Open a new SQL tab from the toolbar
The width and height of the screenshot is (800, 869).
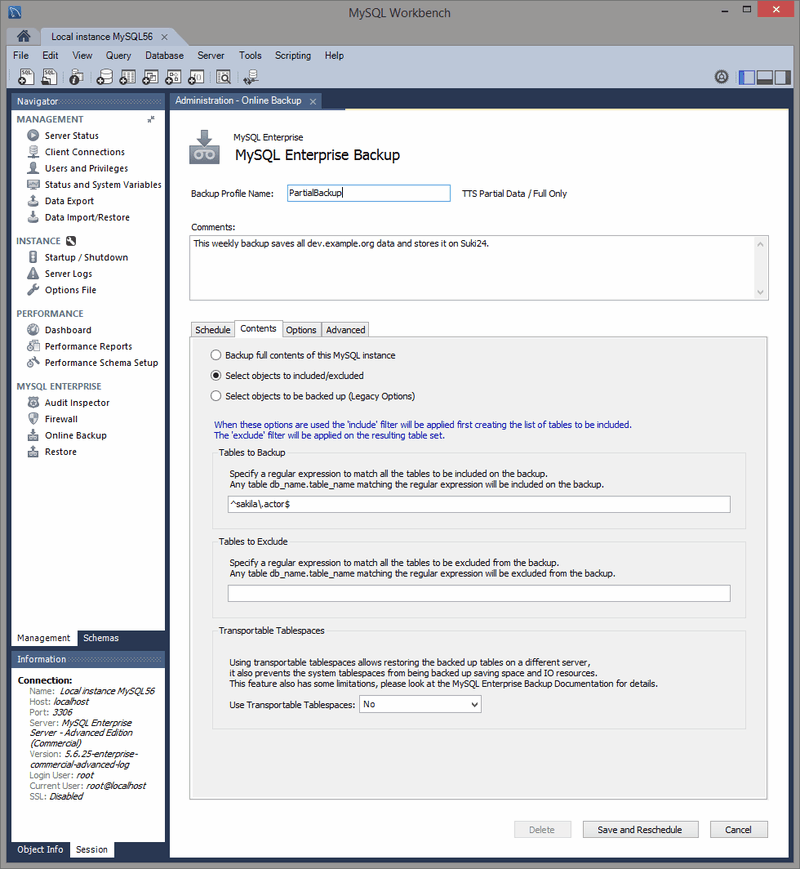26,76
